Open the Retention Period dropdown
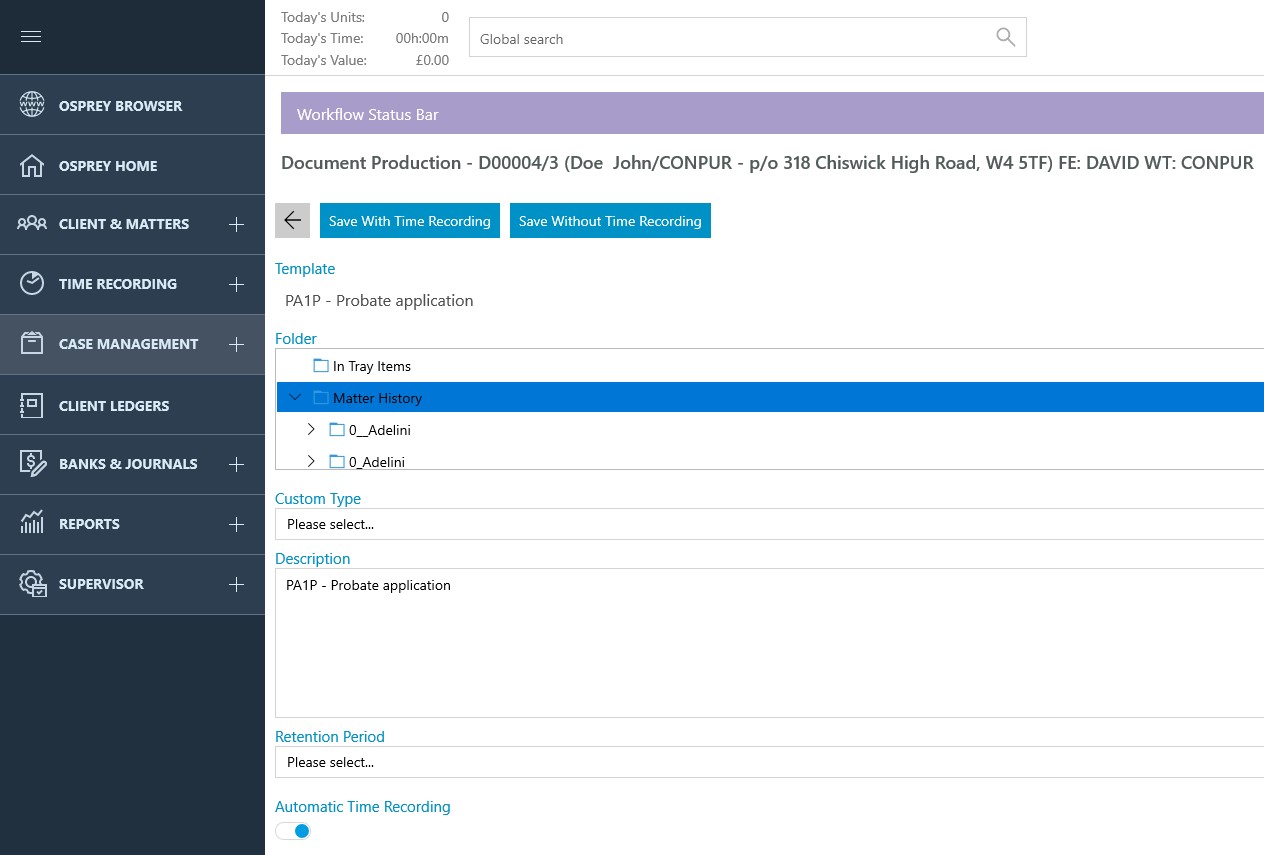This screenshot has height=855, width=1264. 768,762
